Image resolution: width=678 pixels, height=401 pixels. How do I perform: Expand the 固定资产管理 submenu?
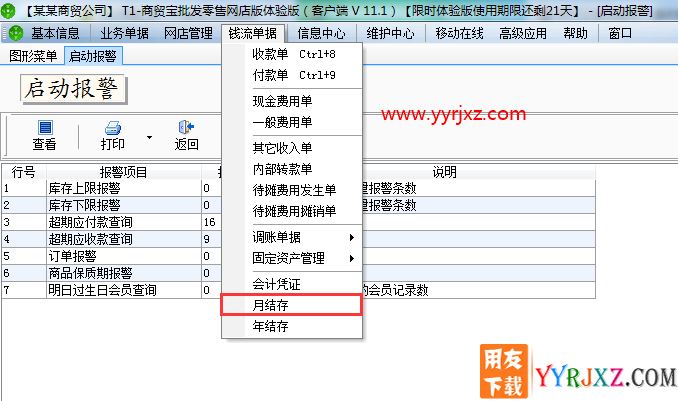352,258
